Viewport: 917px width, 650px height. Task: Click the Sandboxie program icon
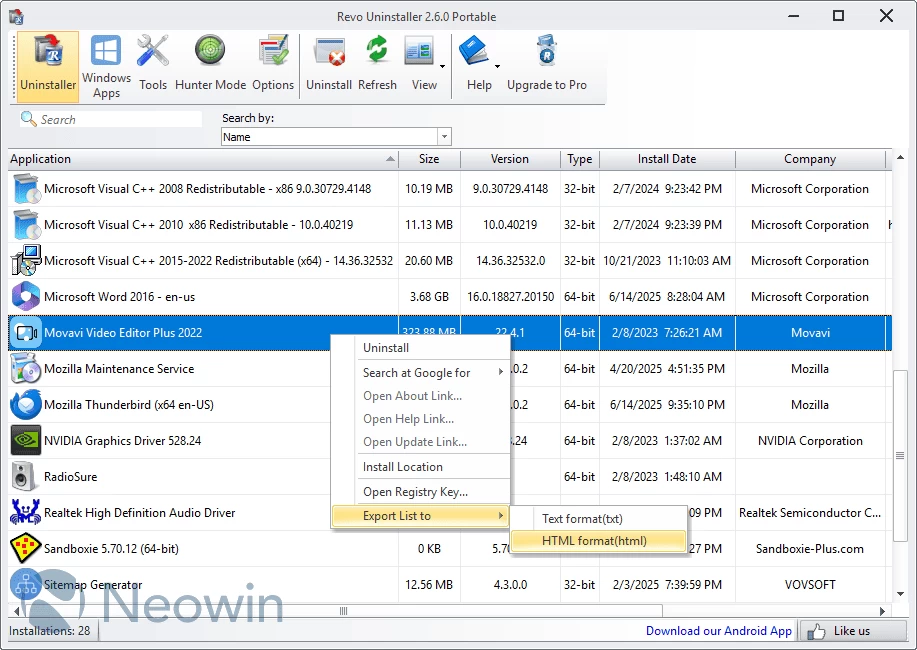tap(26, 549)
